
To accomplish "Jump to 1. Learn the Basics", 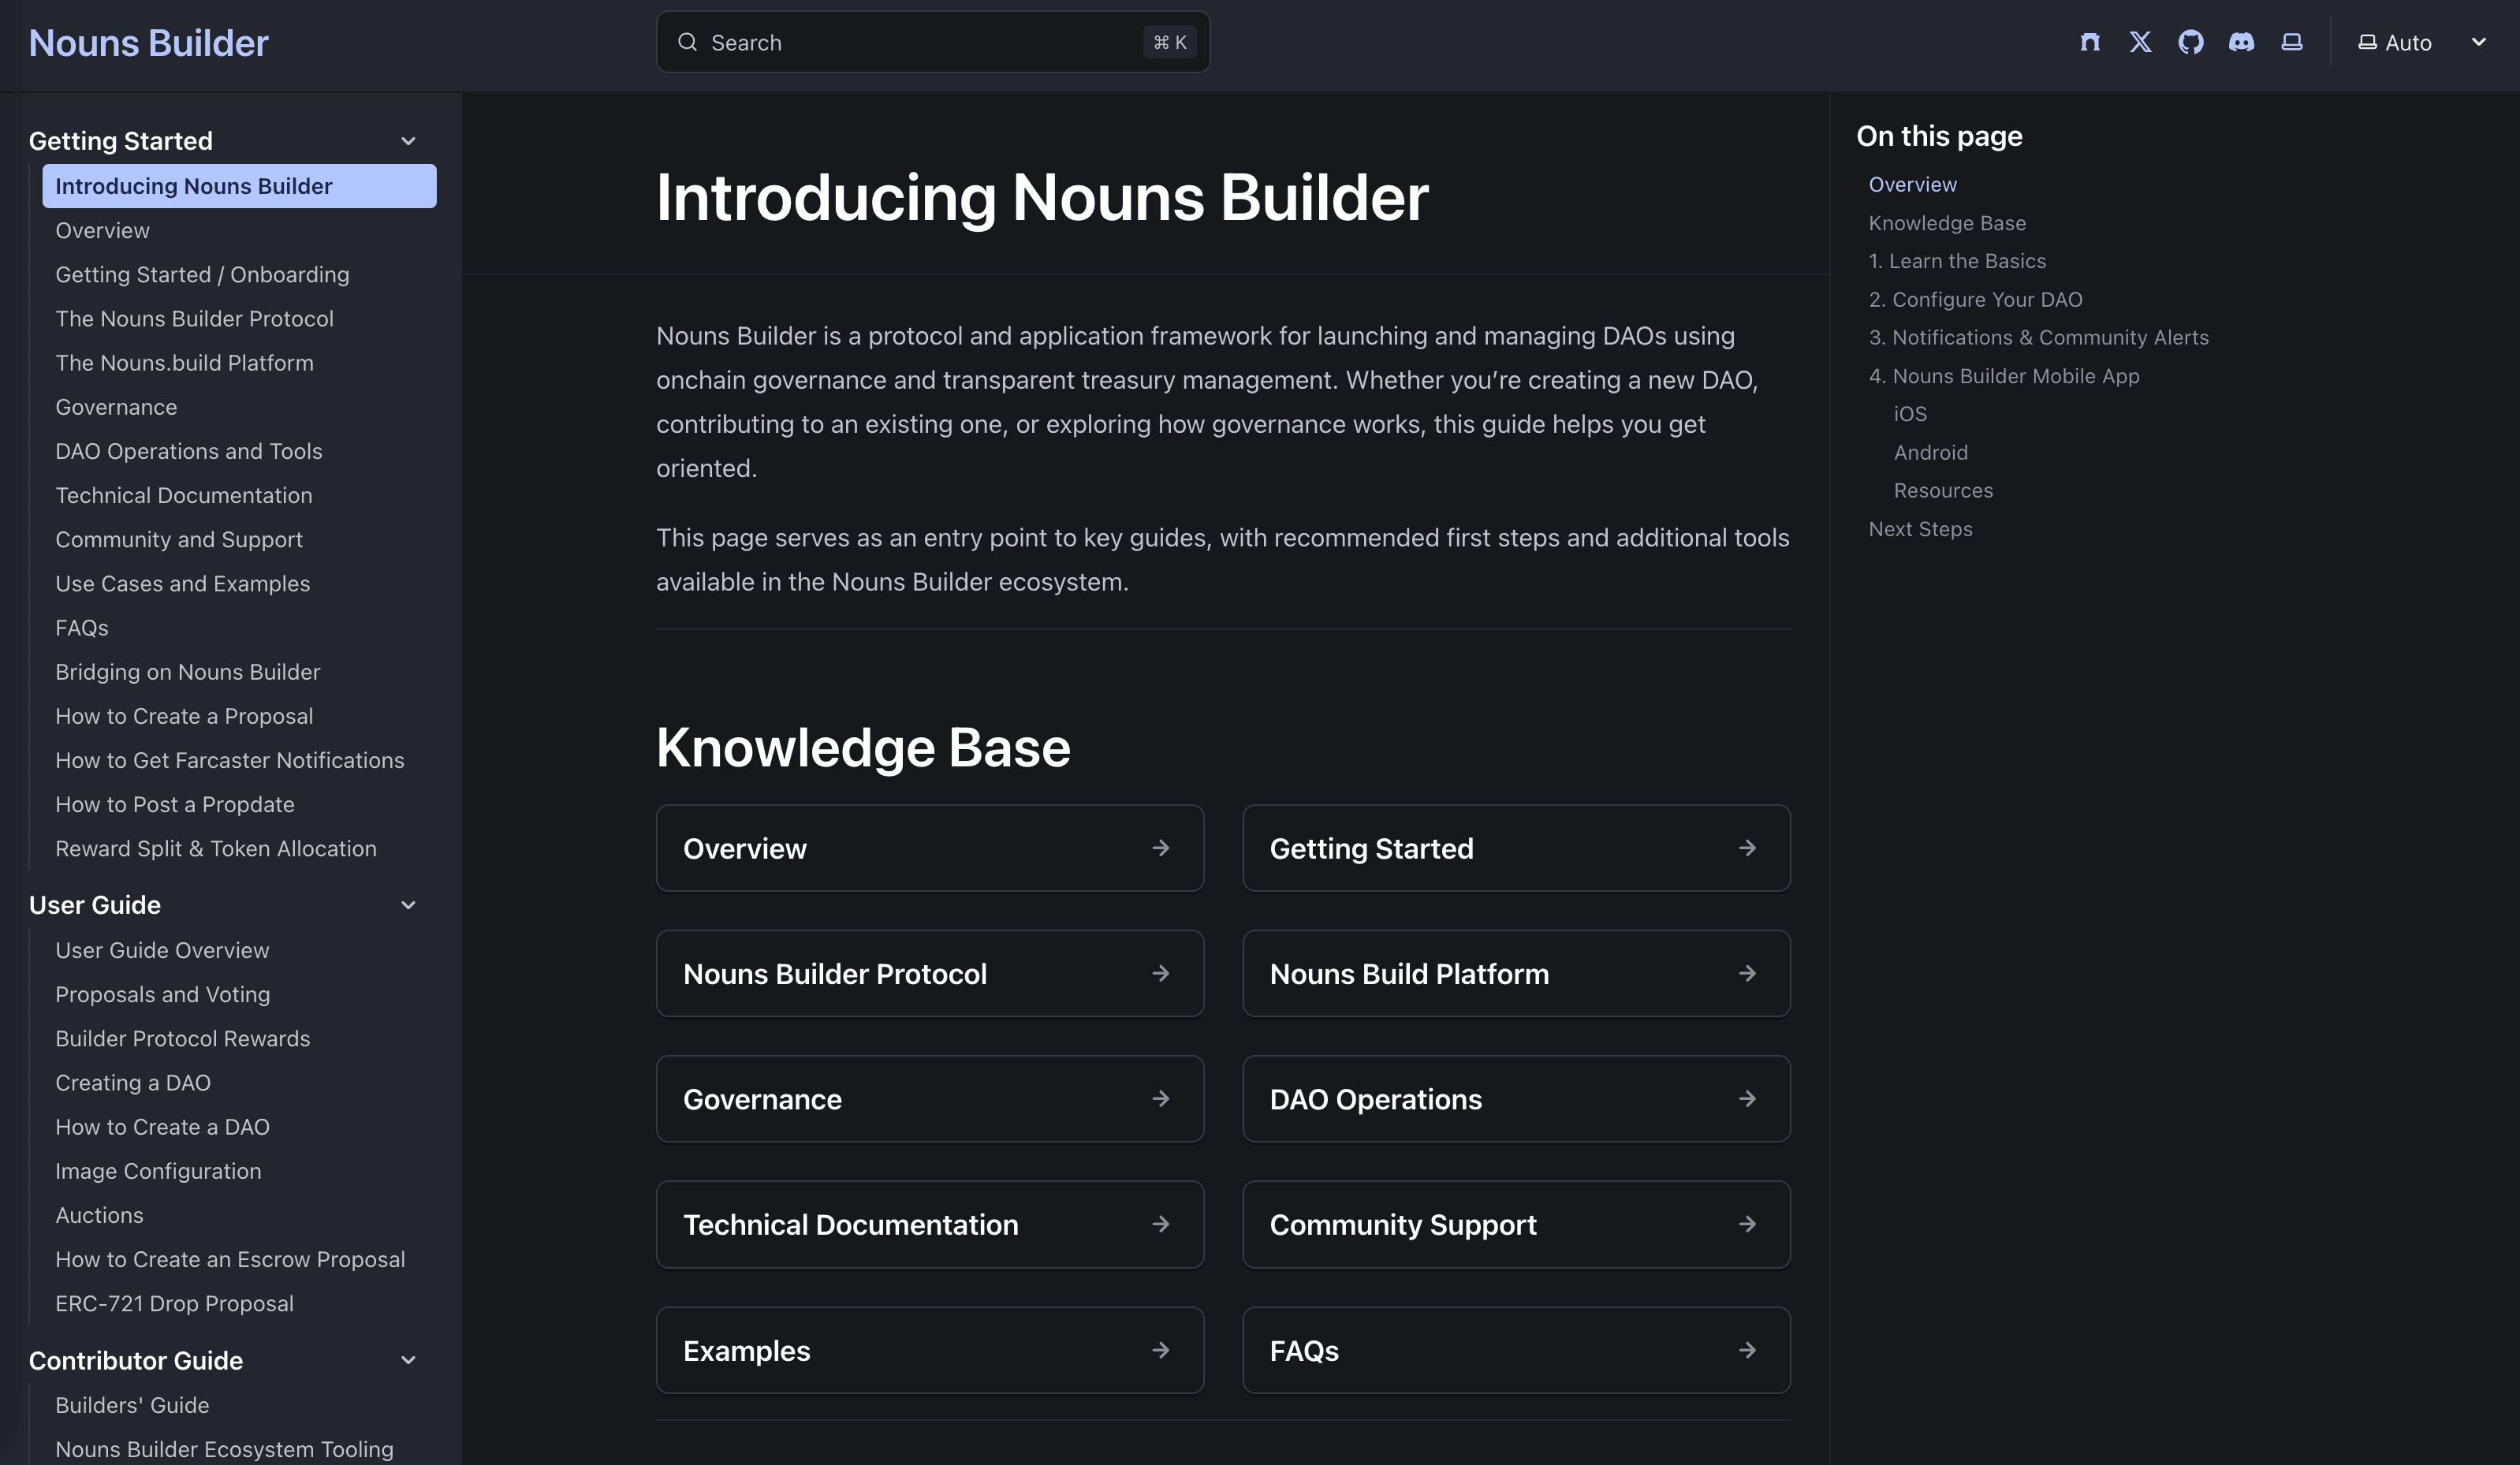I will click(x=1956, y=261).
